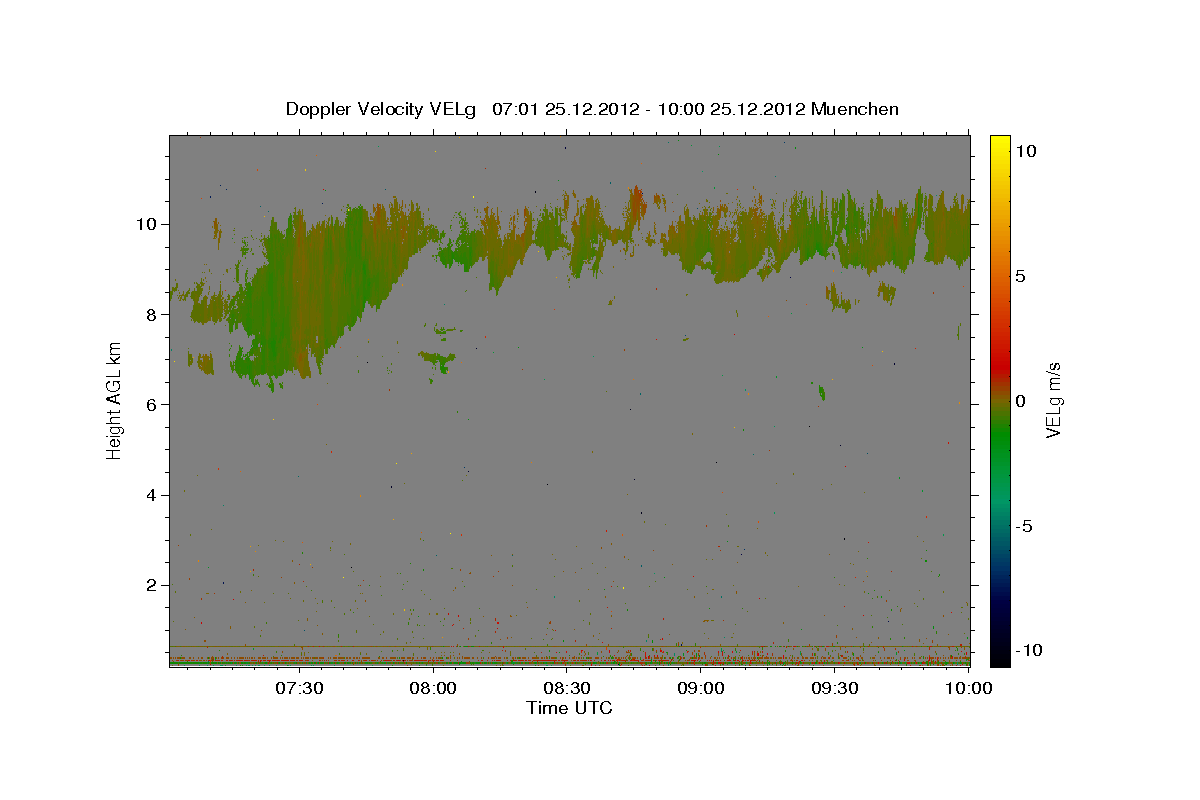Click the colorbar tick label -10

1028,651
